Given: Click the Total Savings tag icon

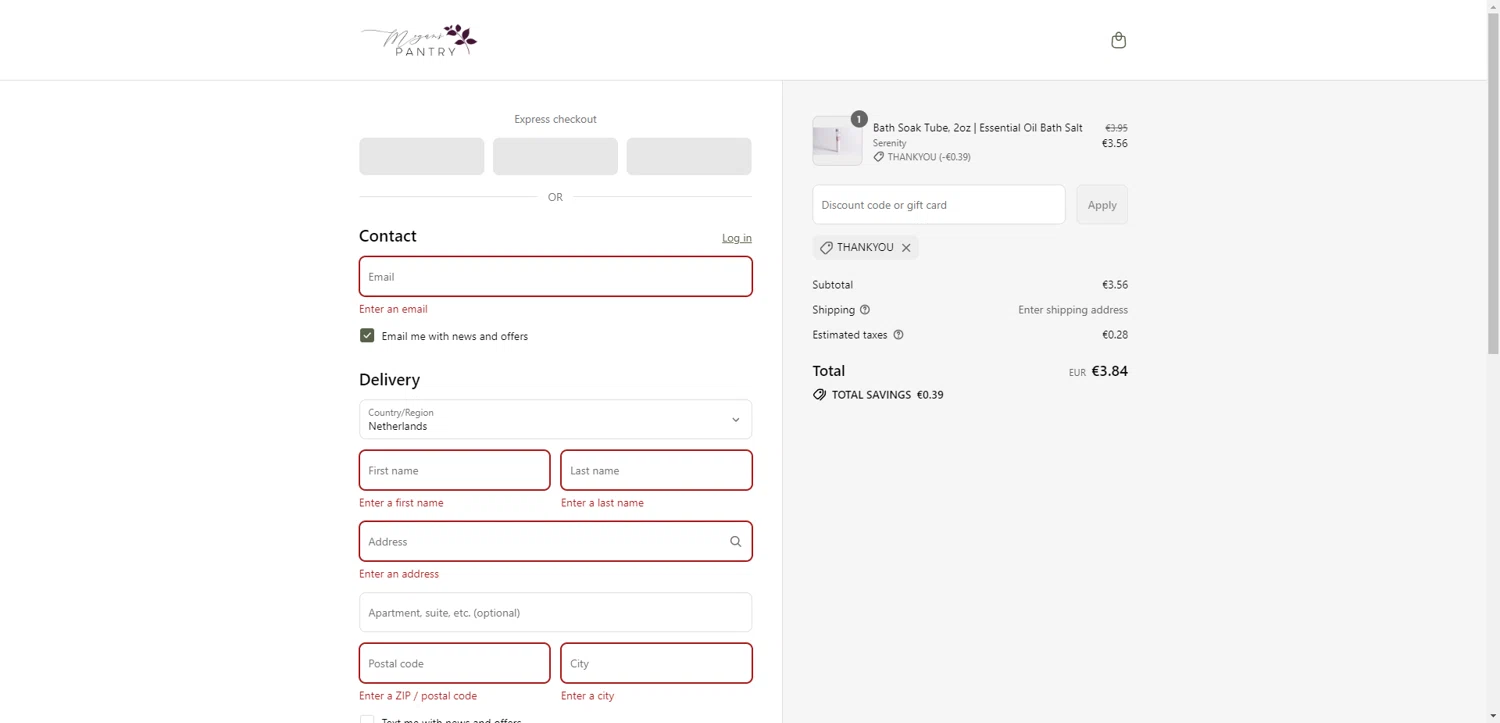Looking at the screenshot, I should click(819, 395).
